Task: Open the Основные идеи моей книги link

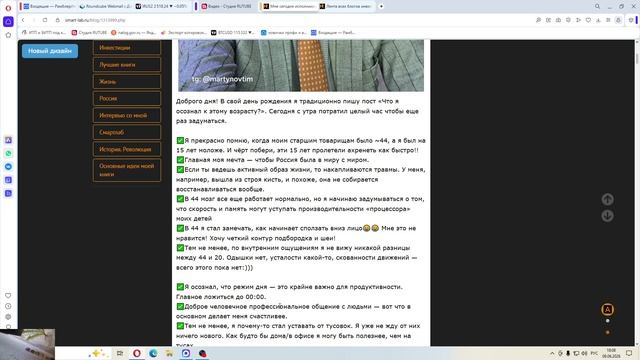Action: point(127,170)
